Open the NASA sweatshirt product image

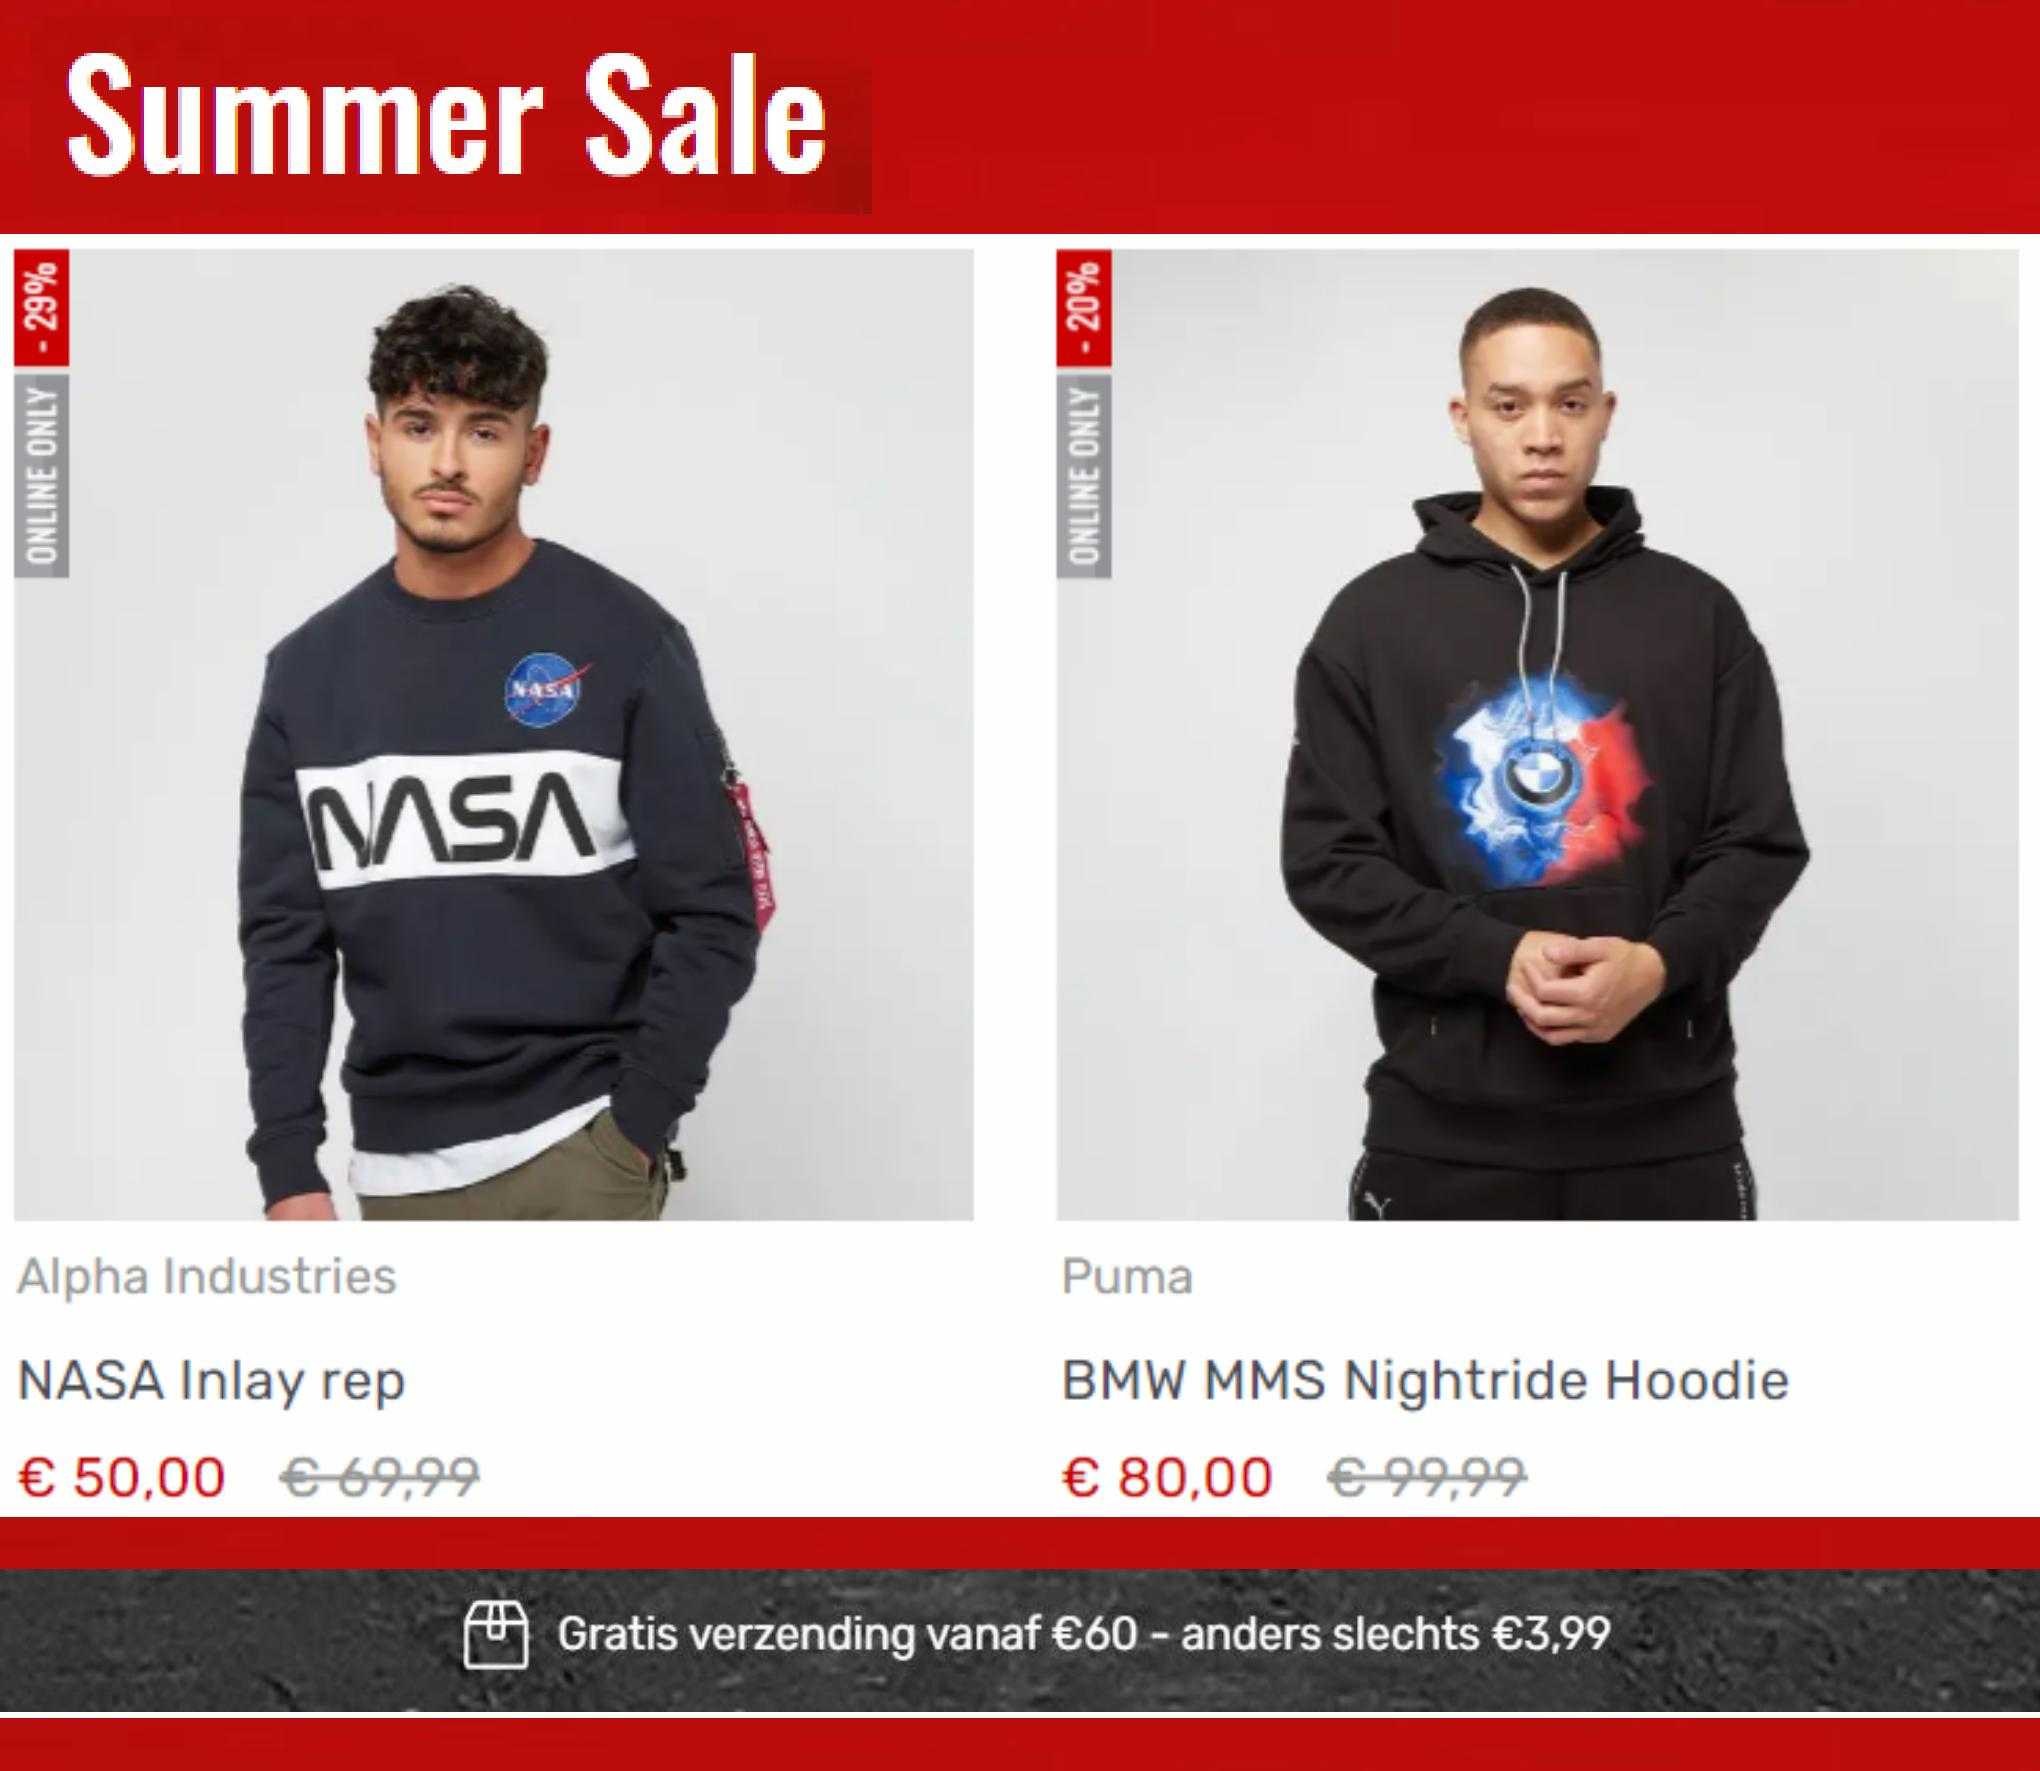coord(494,735)
